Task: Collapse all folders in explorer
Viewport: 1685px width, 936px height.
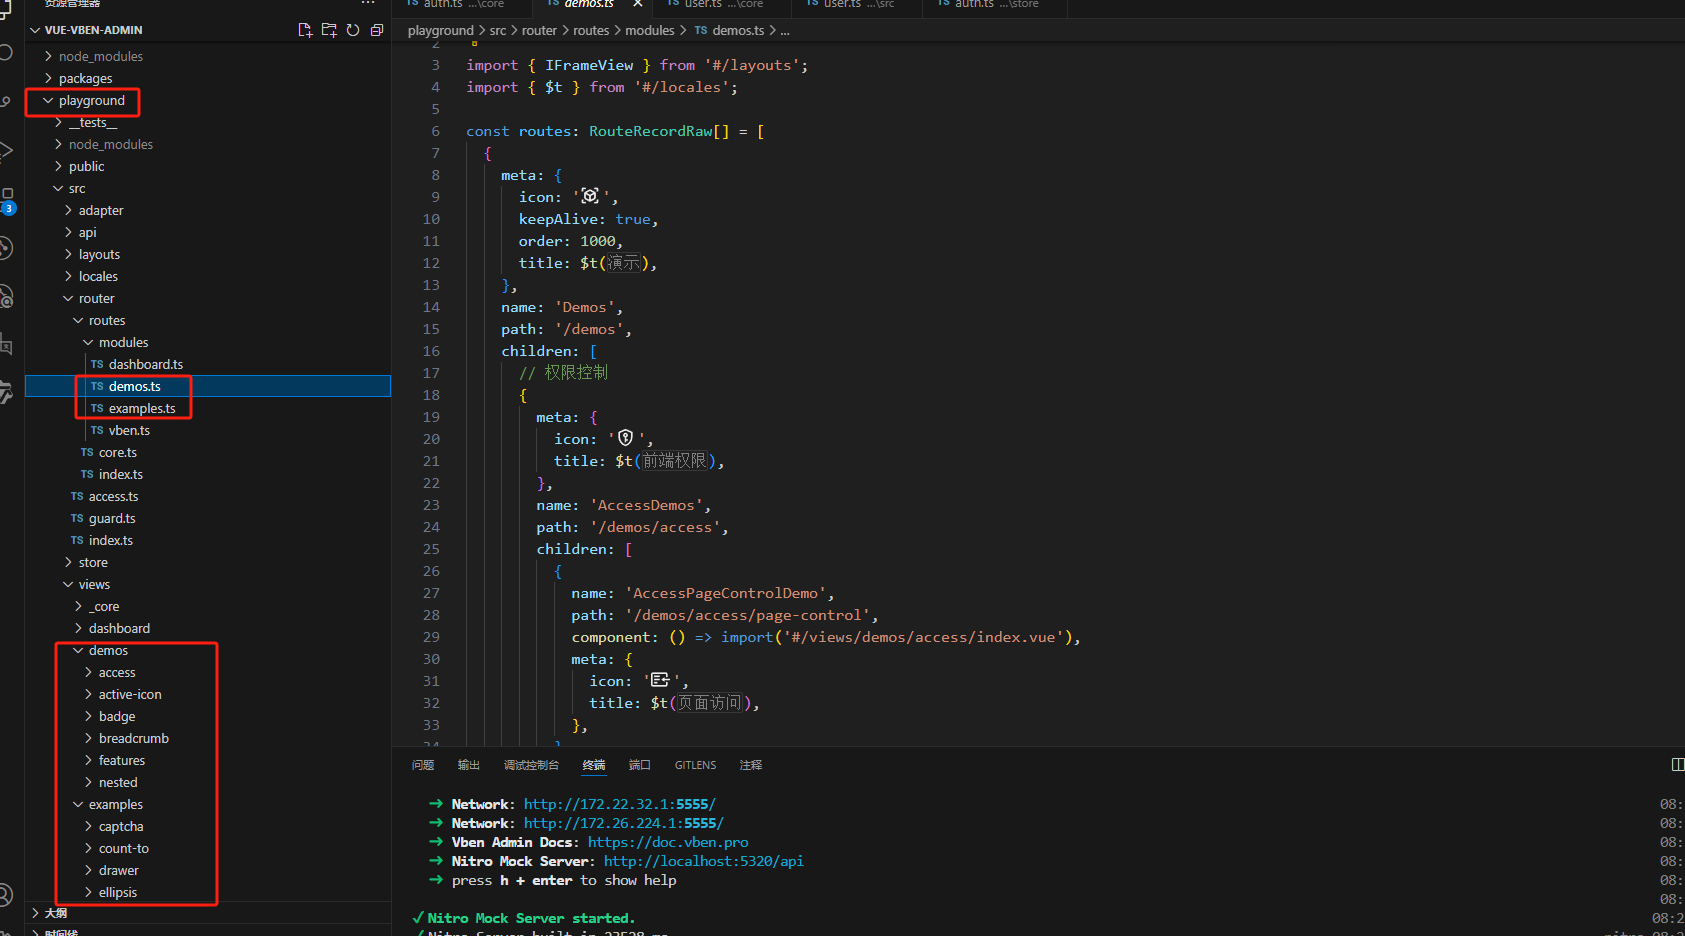Action: (x=377, y=30)
